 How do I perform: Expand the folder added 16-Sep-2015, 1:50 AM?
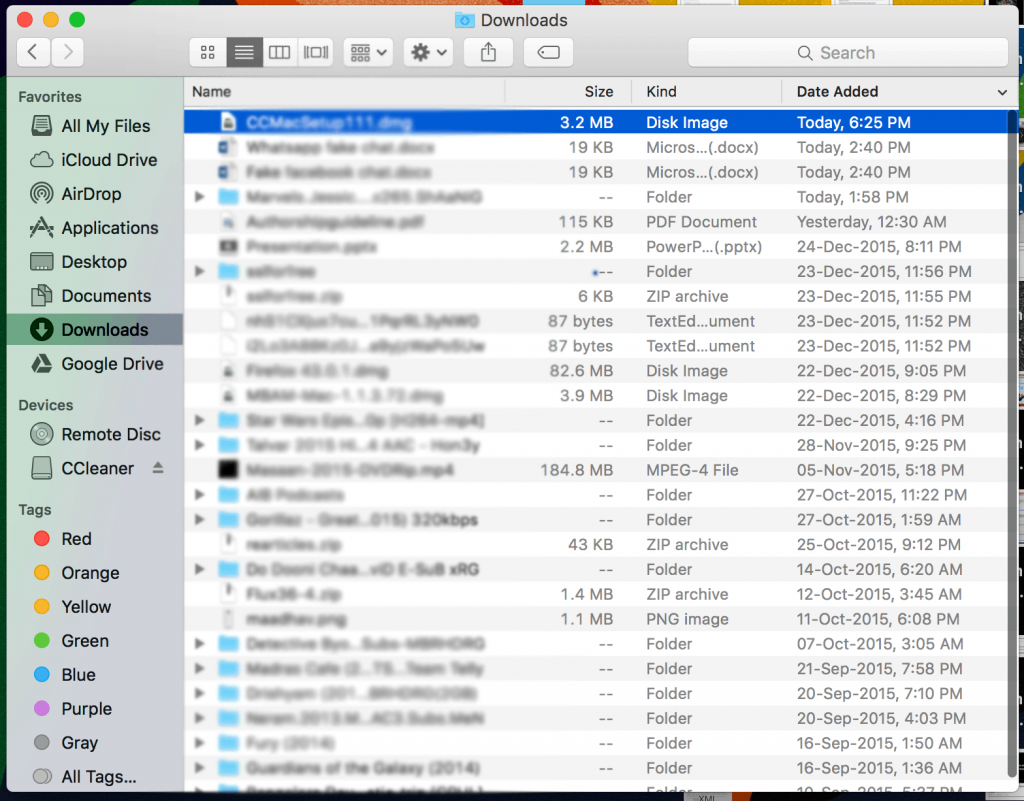(x=200, y=743)
